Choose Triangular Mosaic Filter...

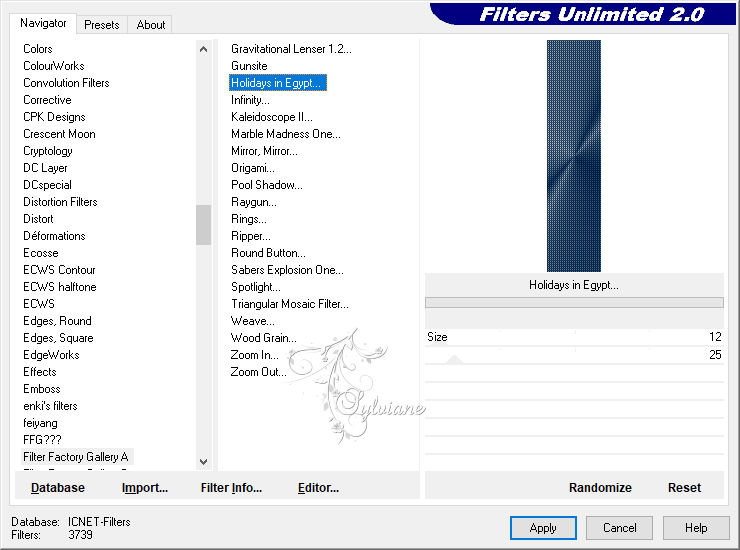[290, 304]
